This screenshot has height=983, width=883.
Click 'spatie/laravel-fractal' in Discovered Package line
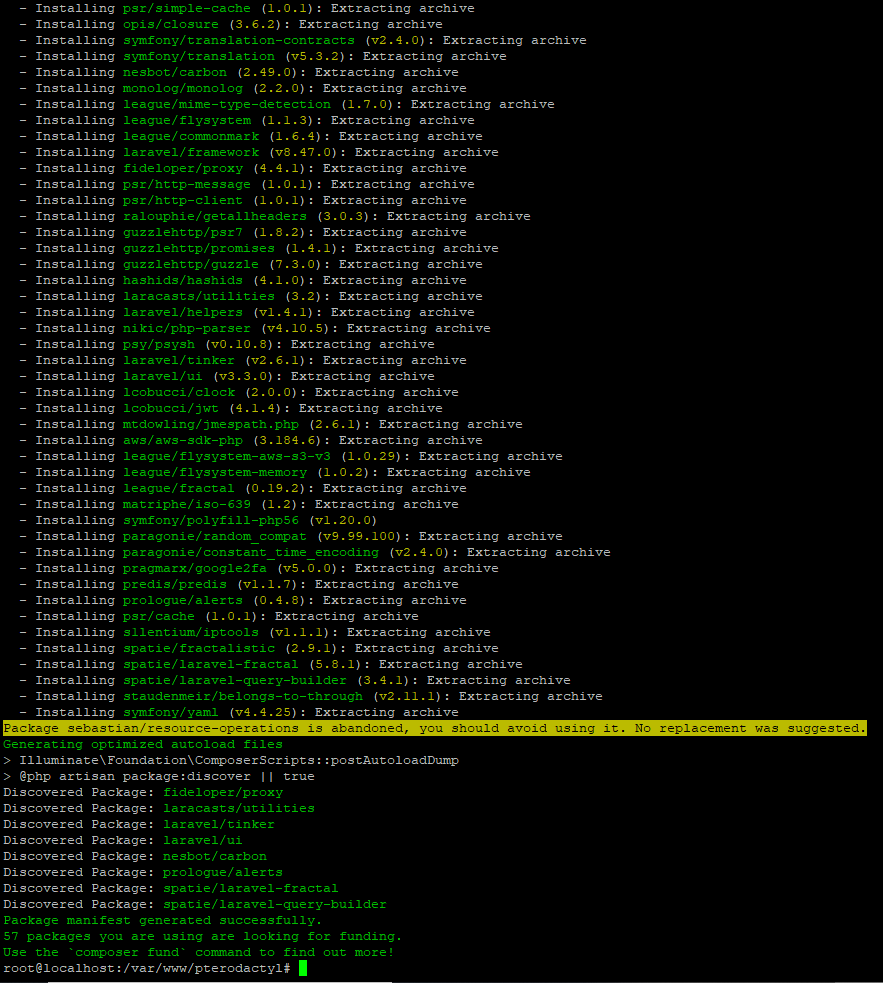pos(251,888)
